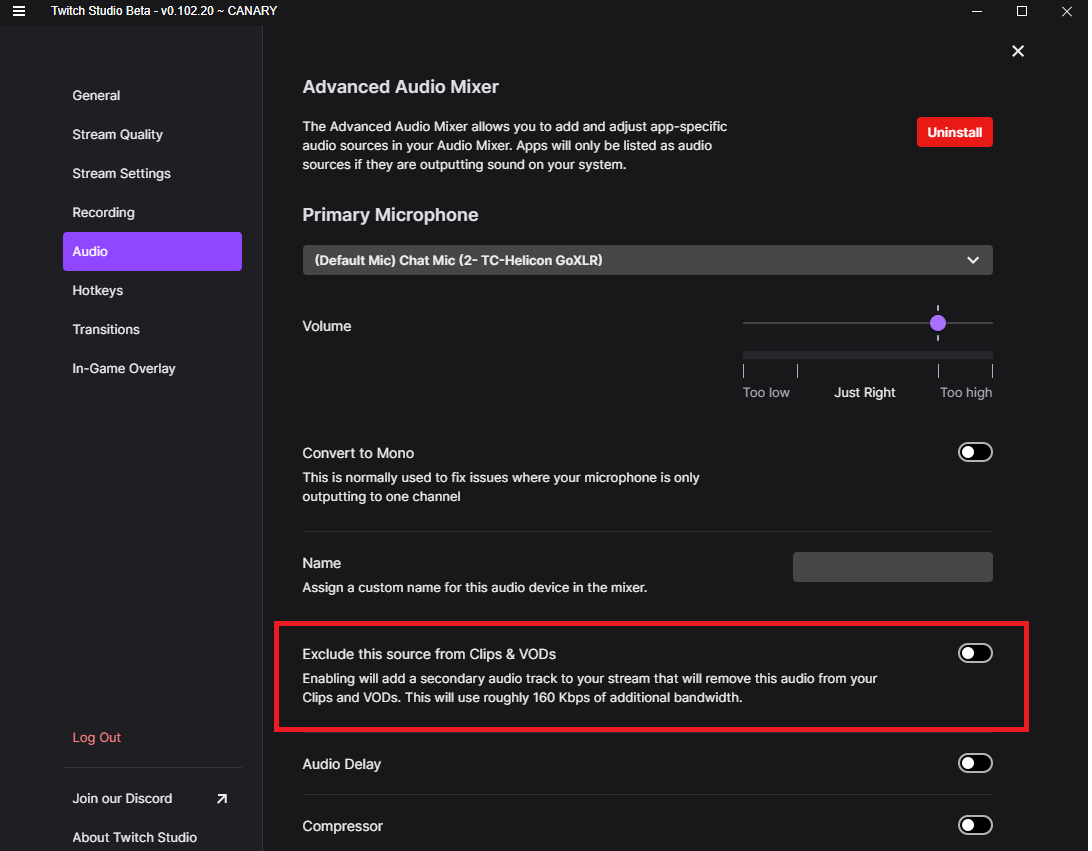View In-Game Overlay settings
Image resolution: width=1092 pixels, height=851 pixels.
(x=123, y=368)
